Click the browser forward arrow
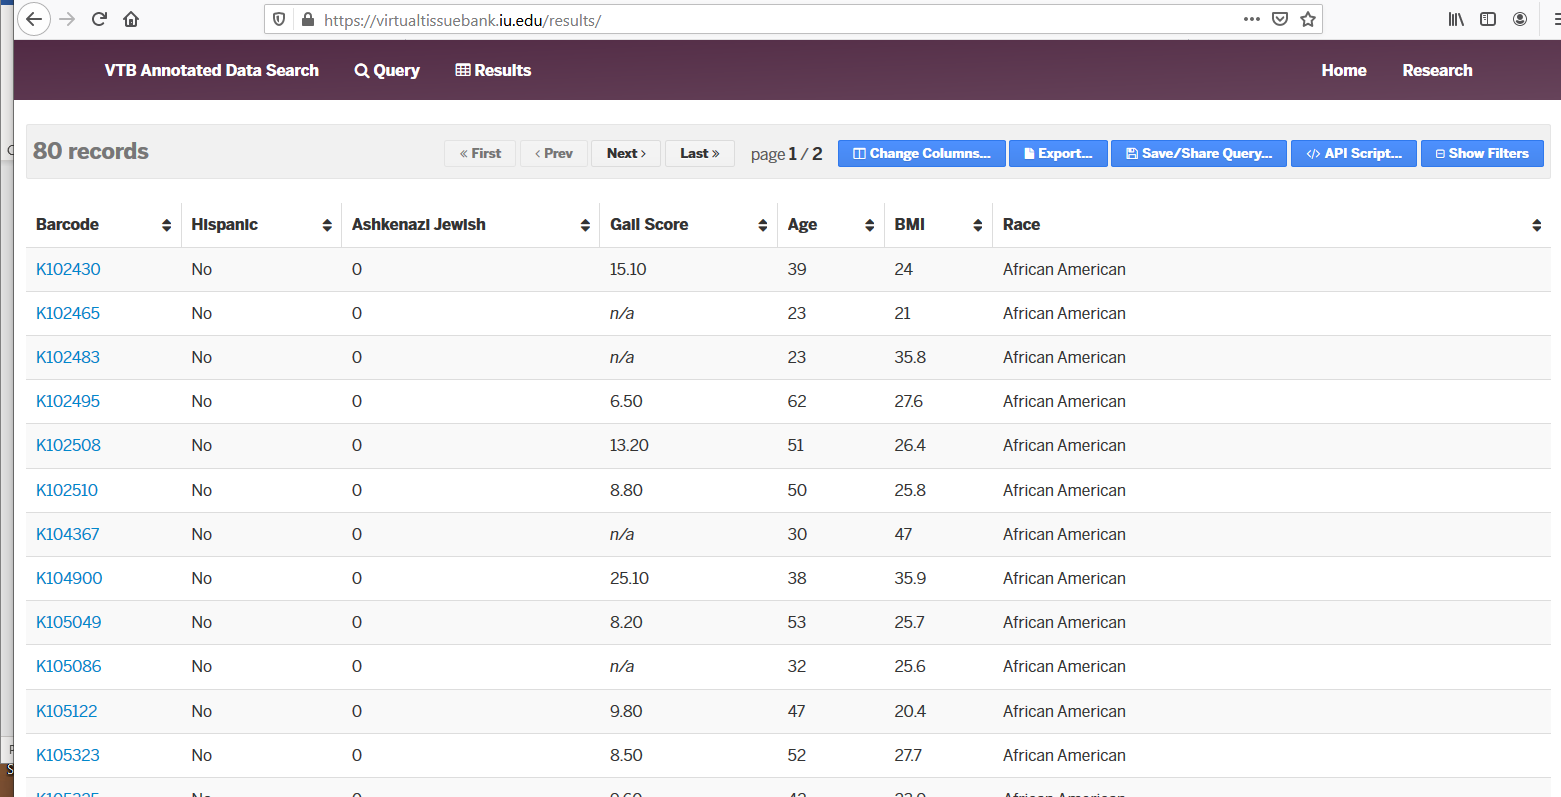This screenshot has width=1561, height=797. (67, 19)
